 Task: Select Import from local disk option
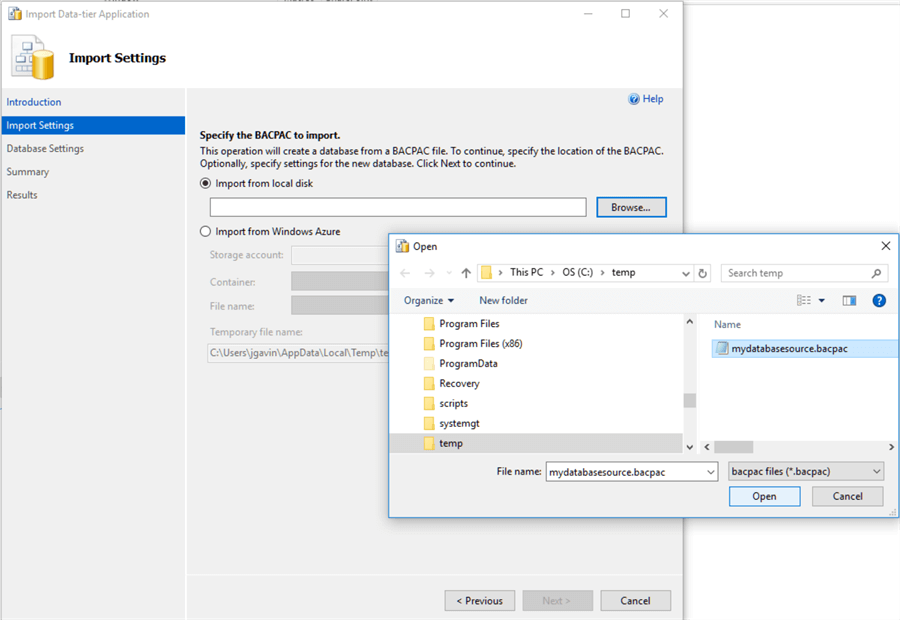[206, 184]
